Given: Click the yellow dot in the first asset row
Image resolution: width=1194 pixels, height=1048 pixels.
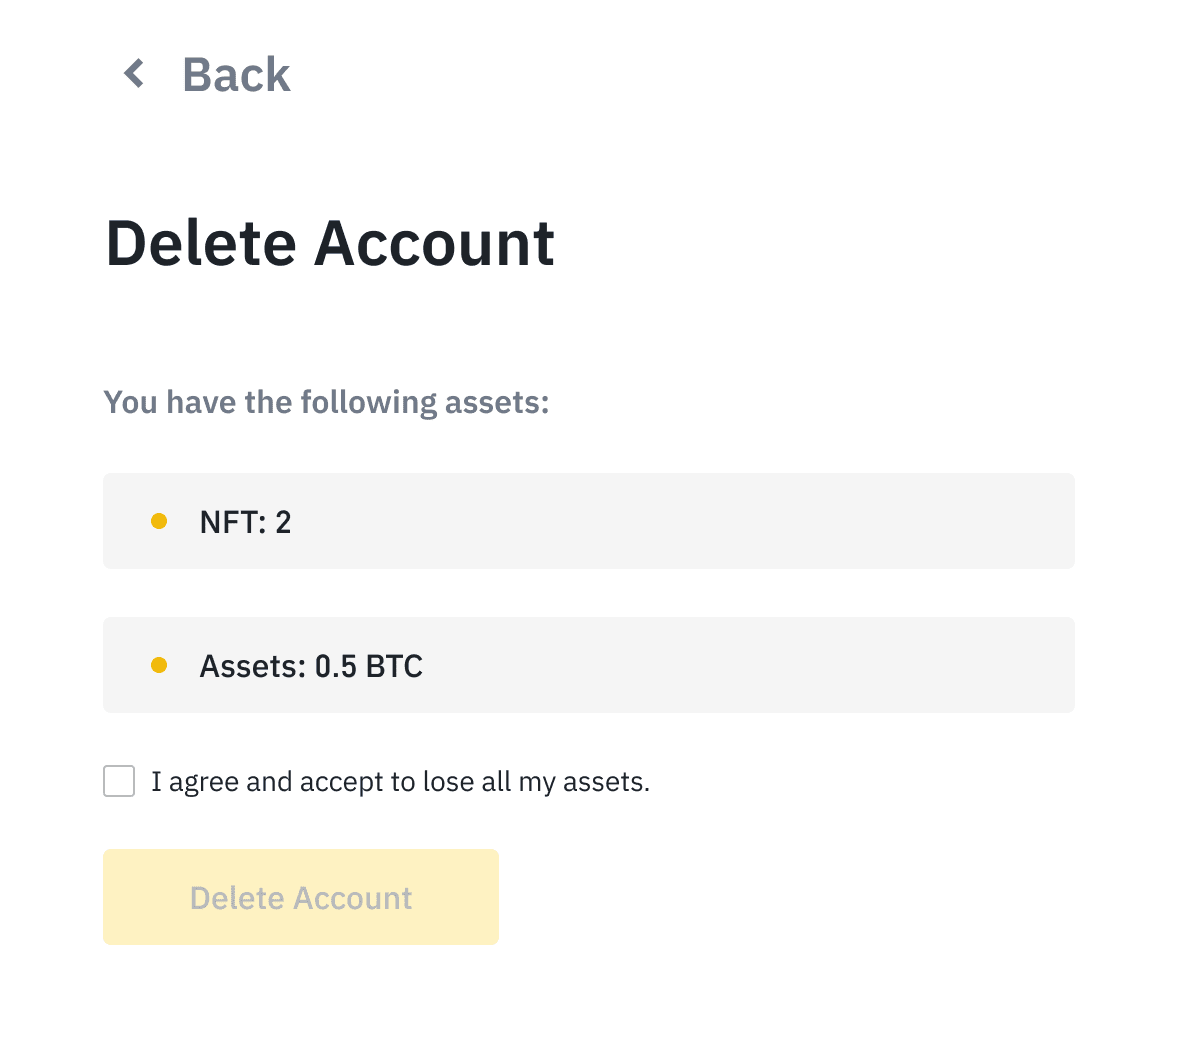Looking at the screenshot, I should click(159, 520).
